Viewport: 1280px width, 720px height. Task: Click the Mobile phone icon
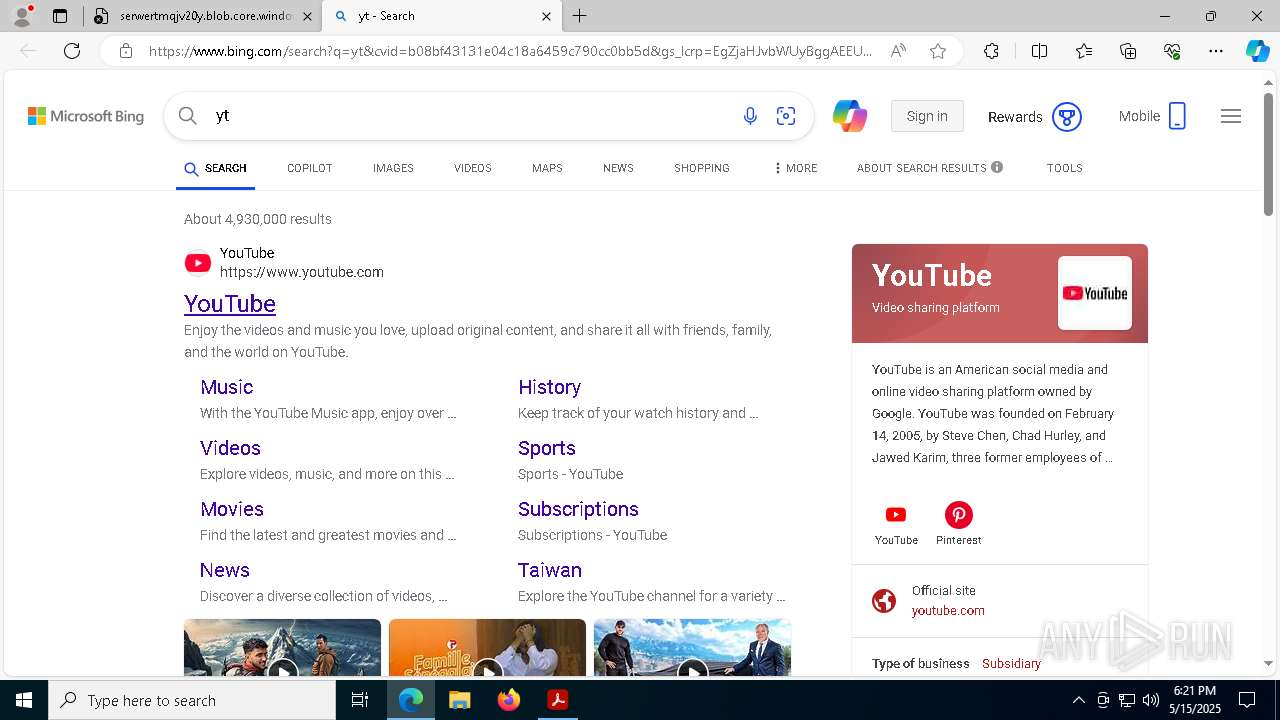(x=1177, y=116)
